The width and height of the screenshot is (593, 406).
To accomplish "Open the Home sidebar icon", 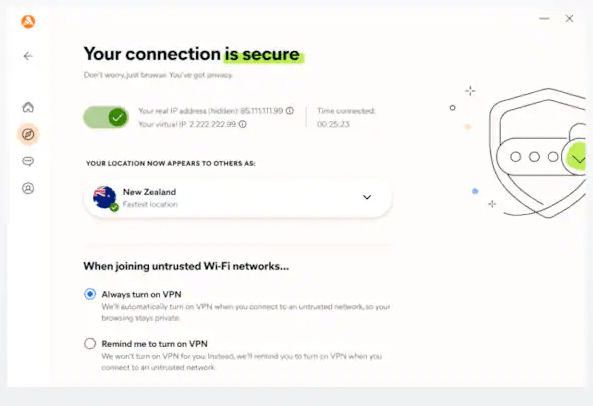I will (x=28, y=107).
